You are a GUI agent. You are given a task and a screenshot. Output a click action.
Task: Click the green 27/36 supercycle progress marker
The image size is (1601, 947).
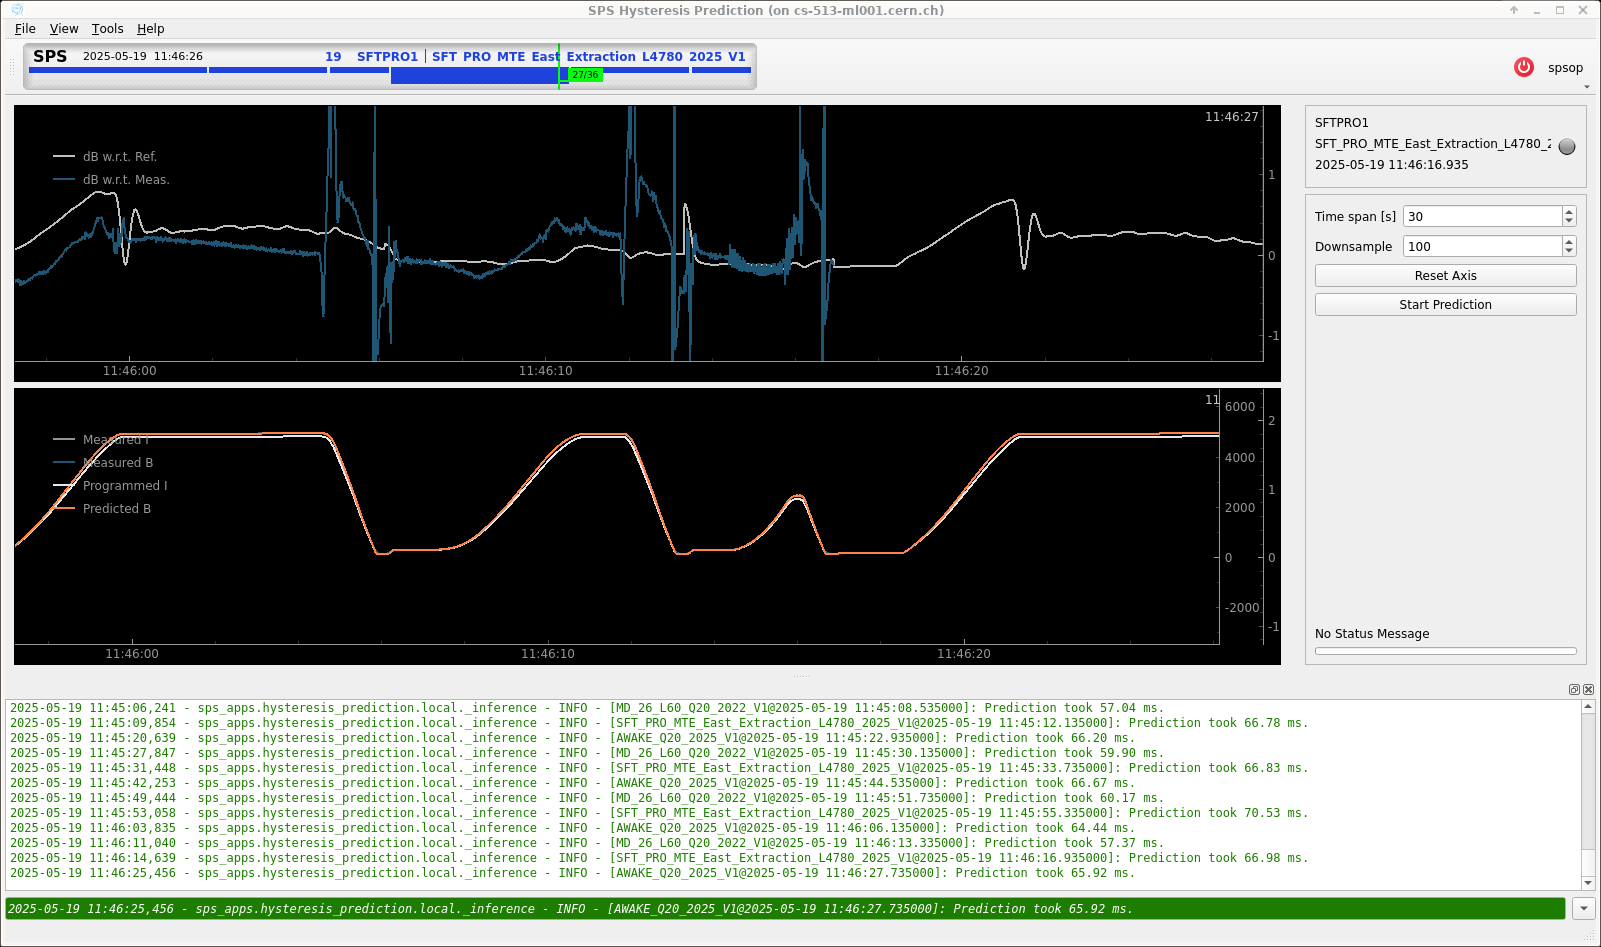[x=585, y=75]
